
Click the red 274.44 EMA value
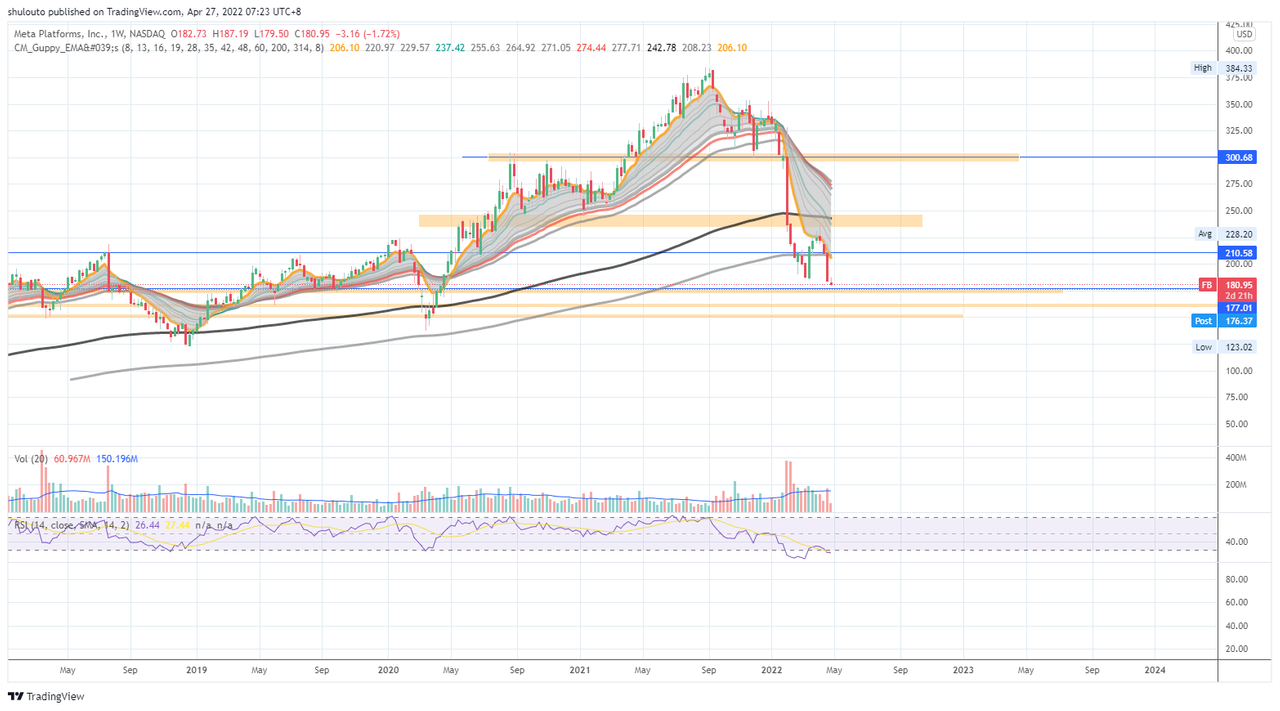[593, 47]
